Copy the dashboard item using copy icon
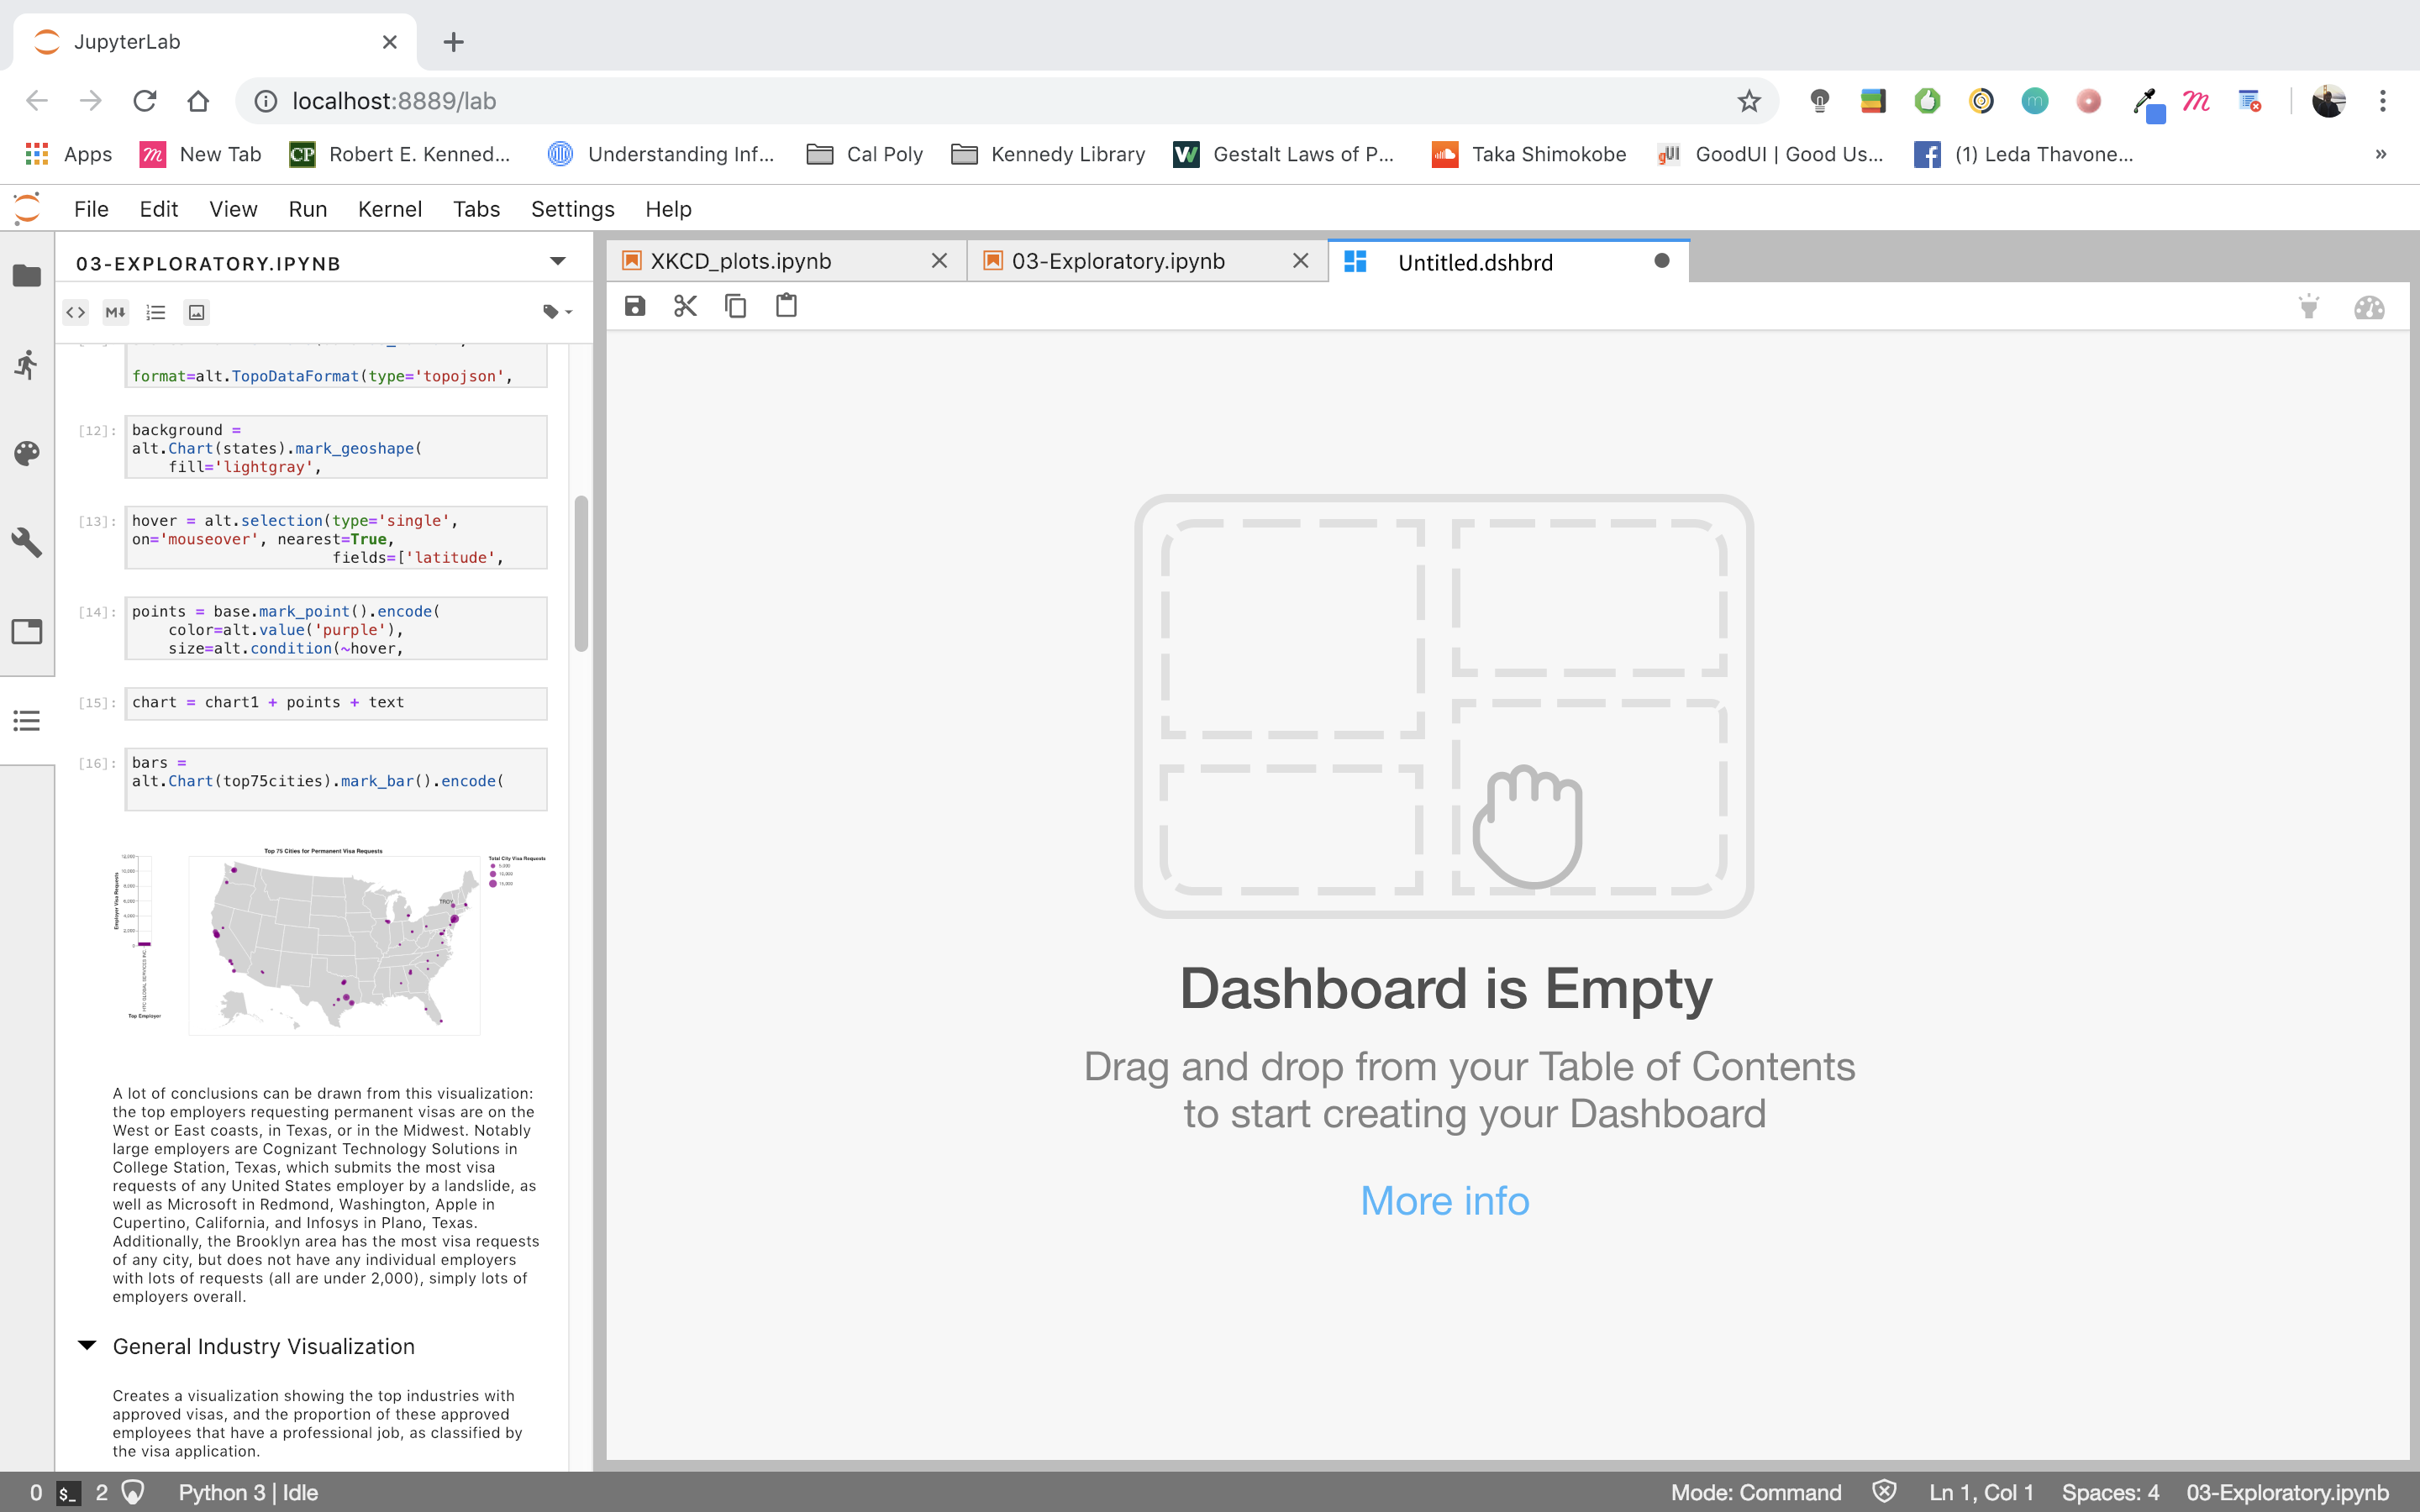 (x=735, y=306)
